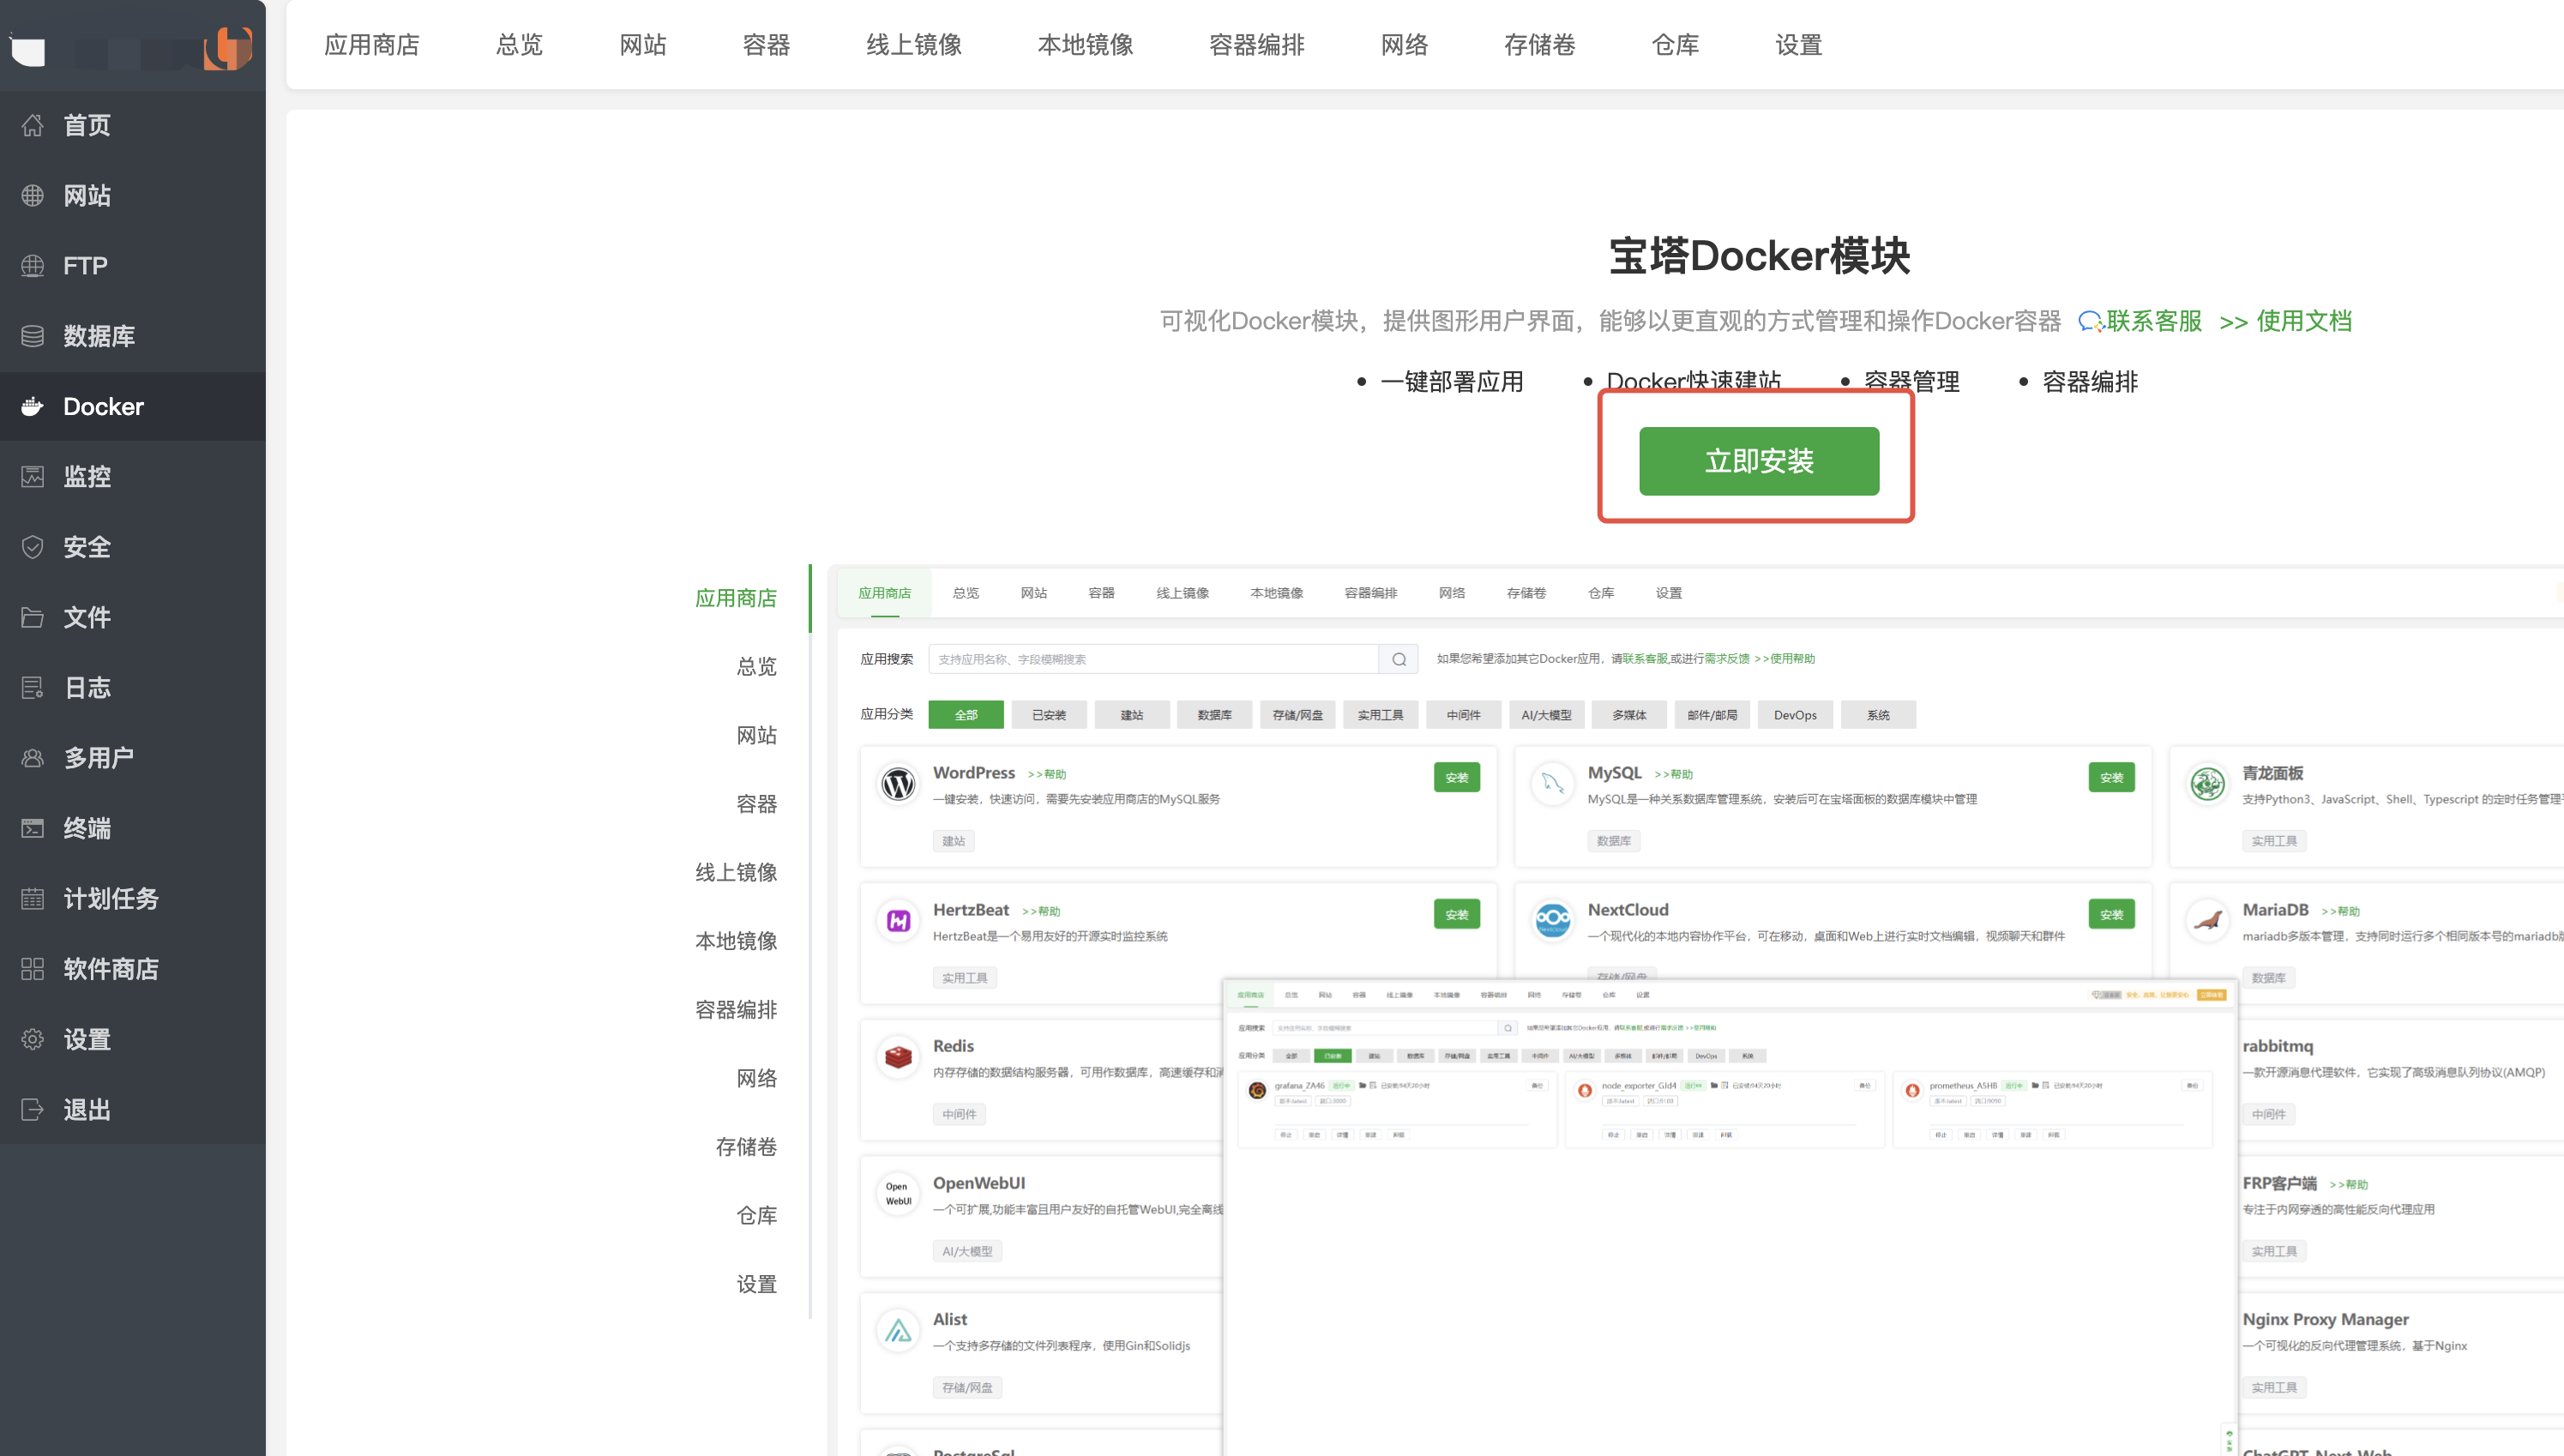Click the terminal icon beside 终端
This screenshot has height=1456, width=2564.
(32, 828)
